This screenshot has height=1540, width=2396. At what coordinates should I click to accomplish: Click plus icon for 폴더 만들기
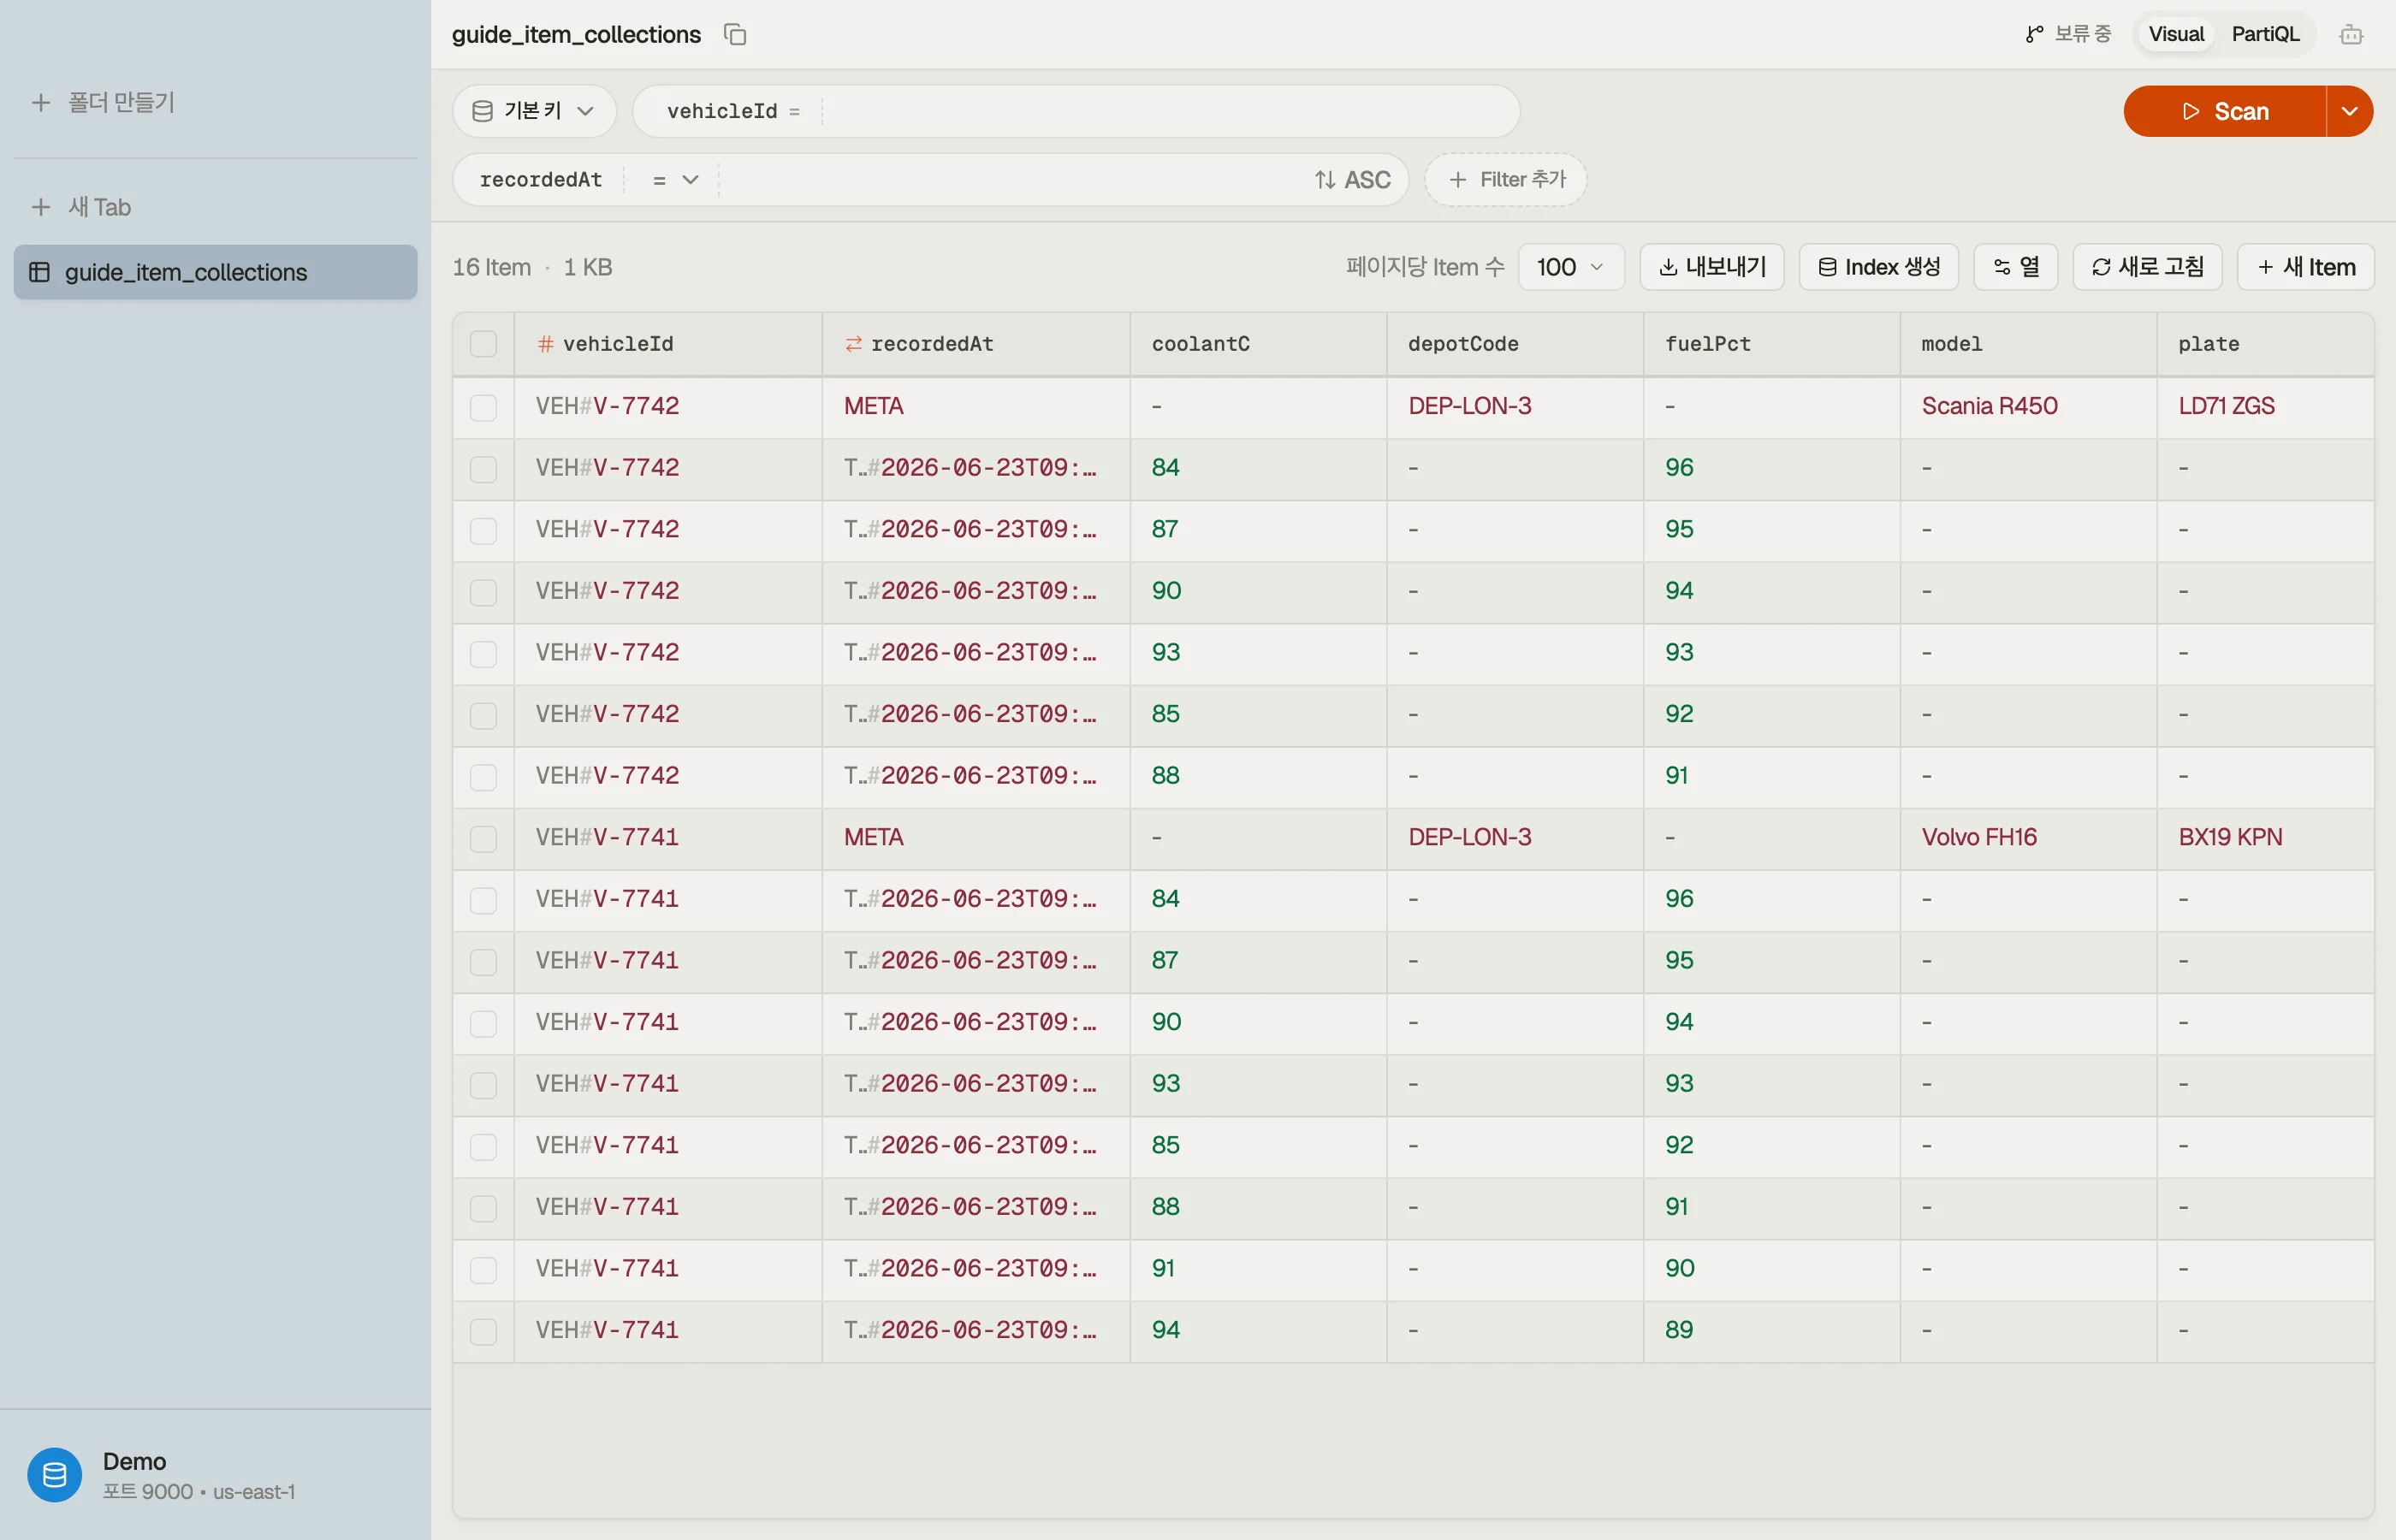[x=41, y=103]
